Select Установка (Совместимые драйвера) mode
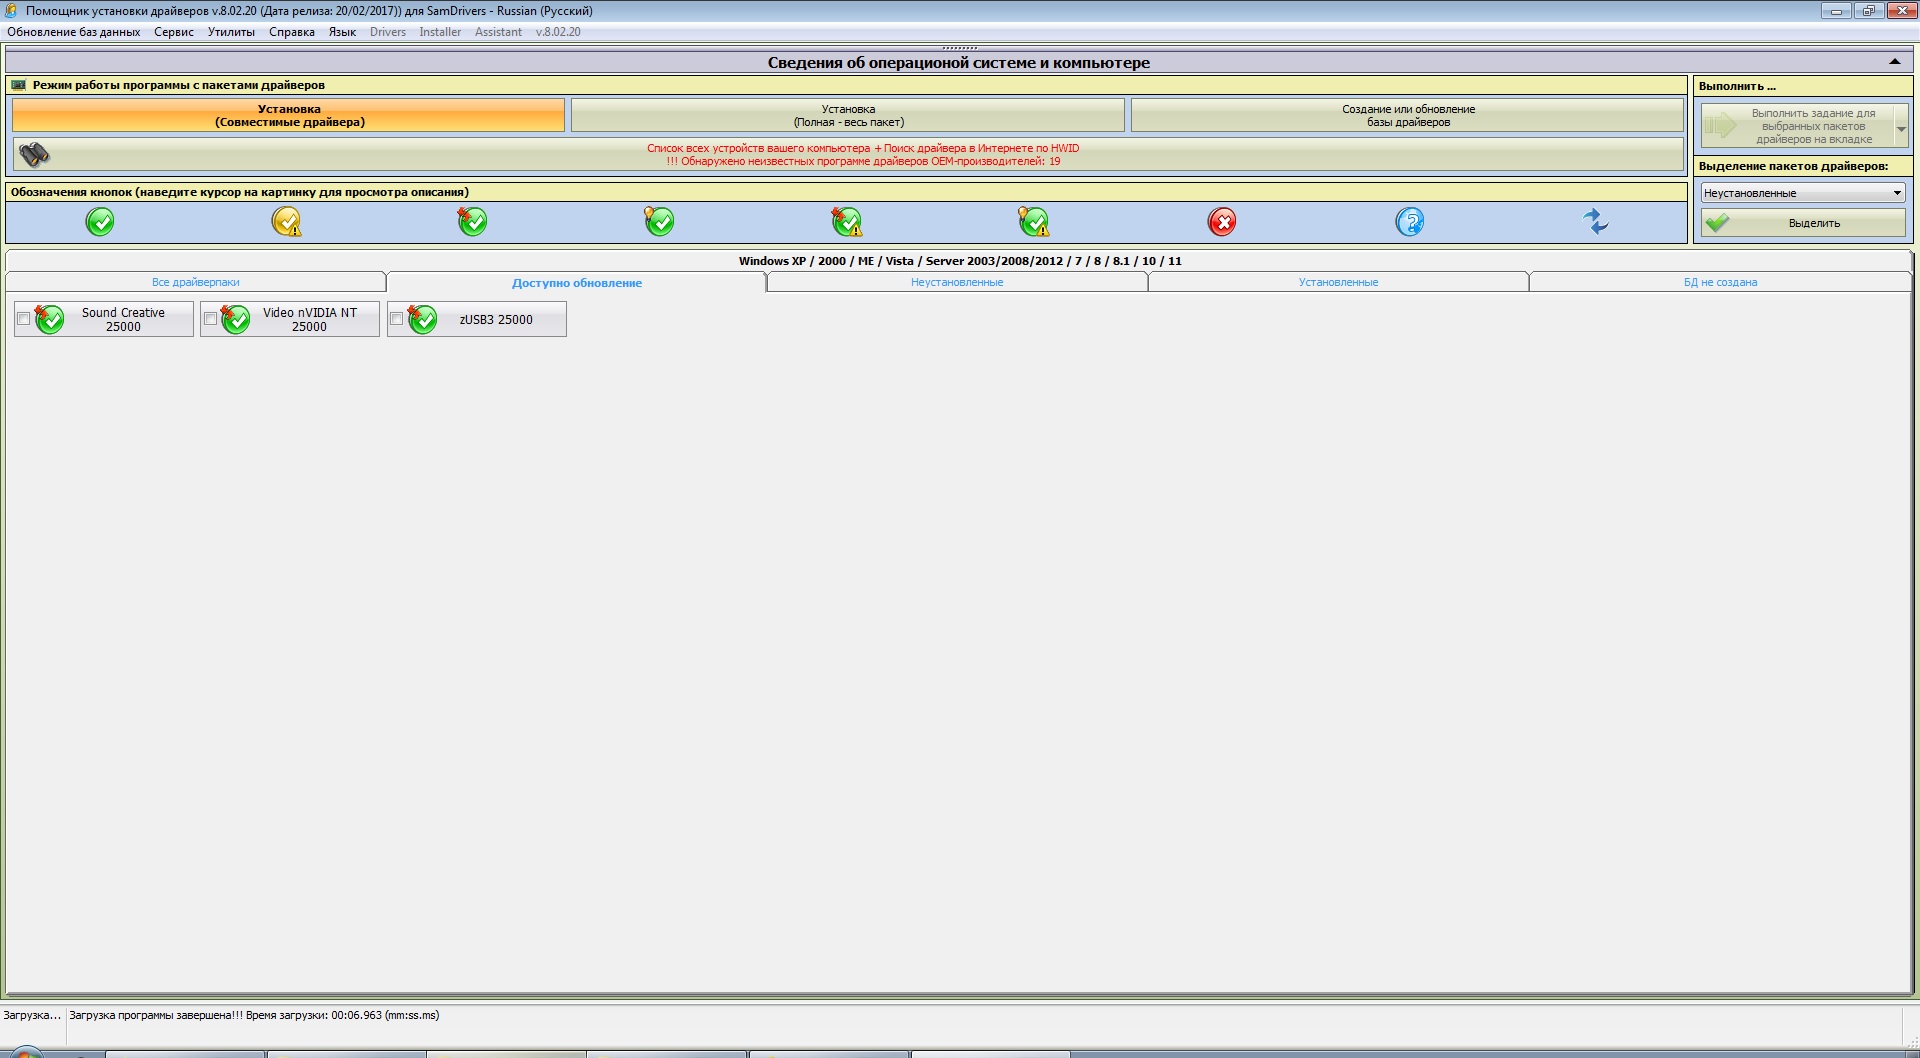 point(289,115)
